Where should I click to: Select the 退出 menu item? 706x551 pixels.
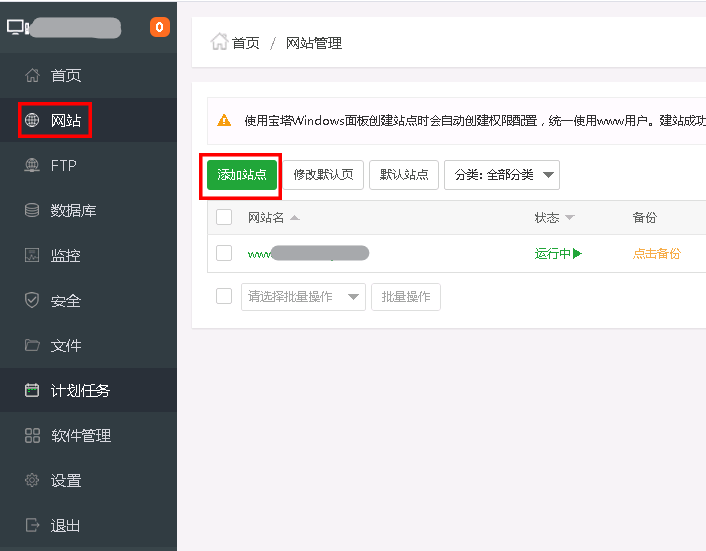(88, 525)
